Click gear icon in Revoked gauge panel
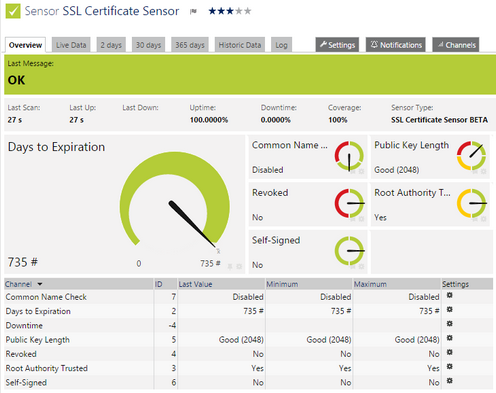 (361, 219)
